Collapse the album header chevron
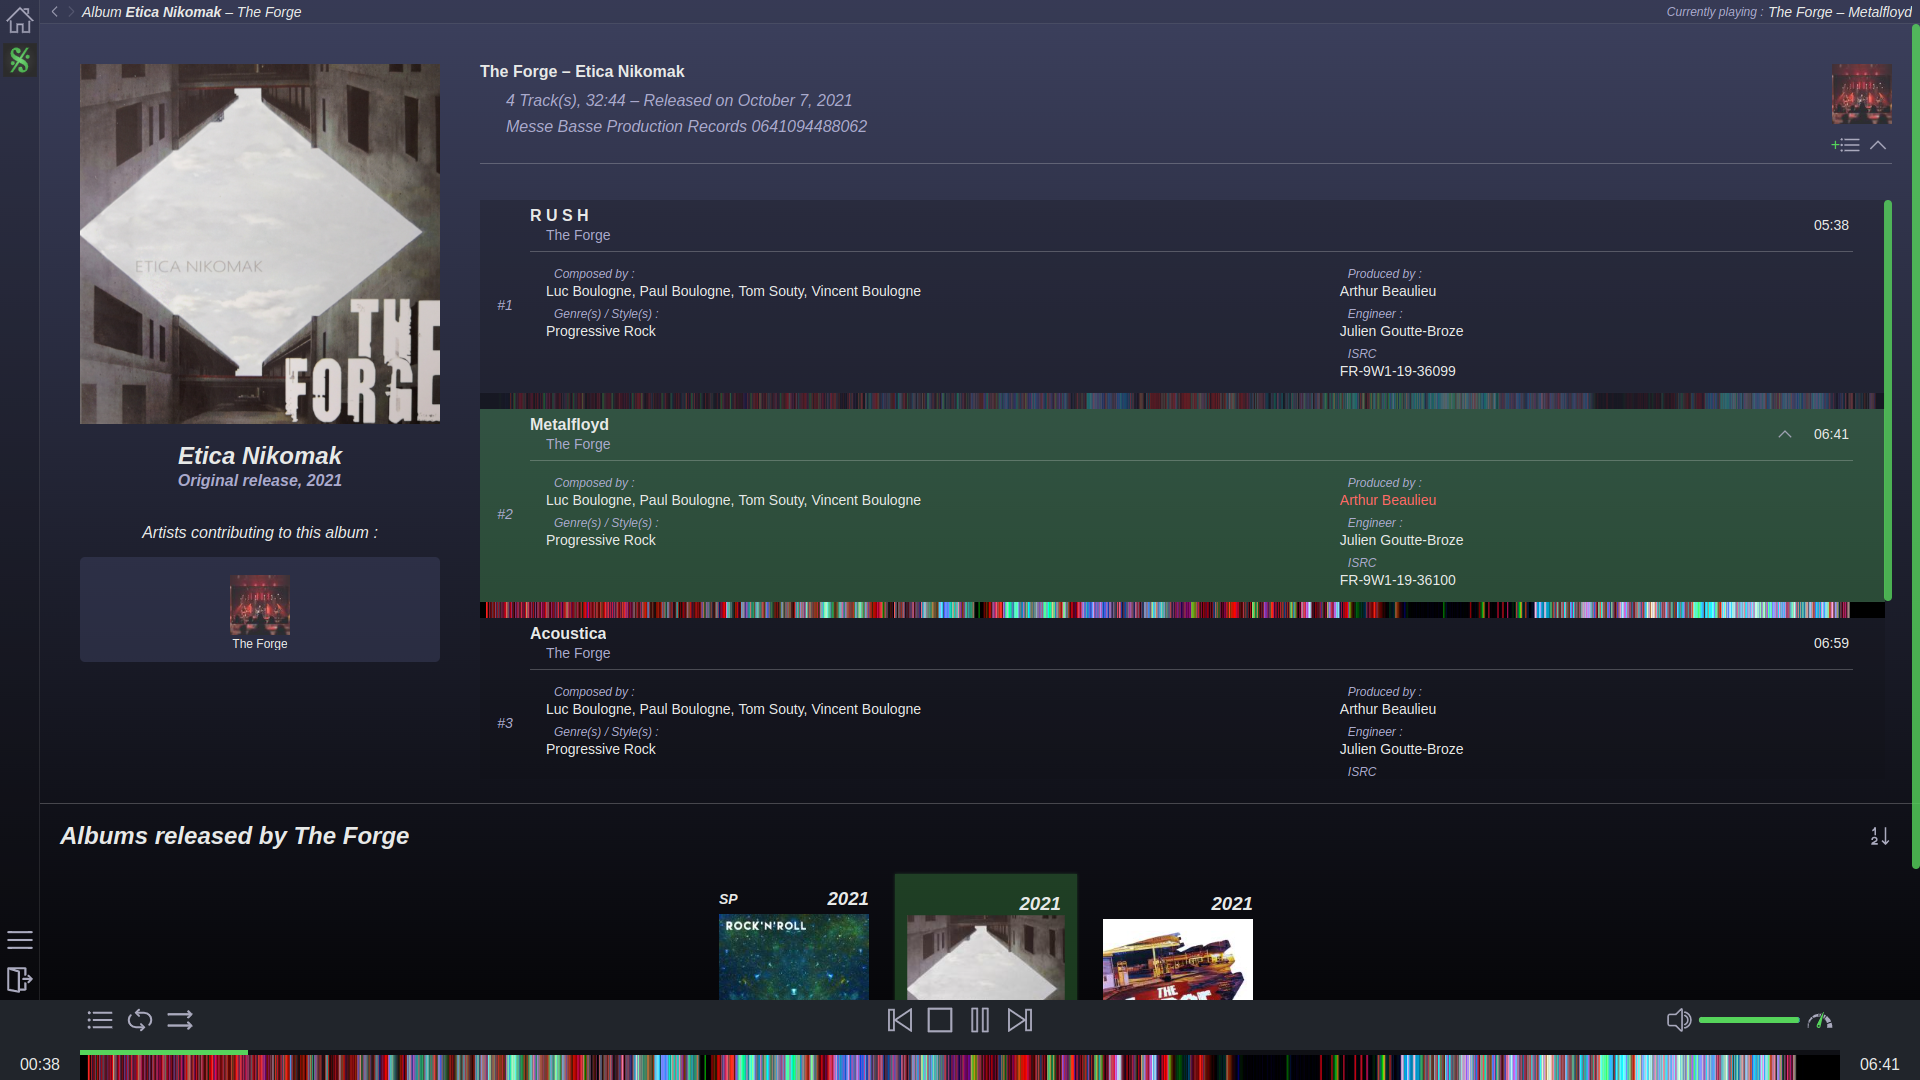Screen dimensions: 1920x1080 pos(1878,146)
